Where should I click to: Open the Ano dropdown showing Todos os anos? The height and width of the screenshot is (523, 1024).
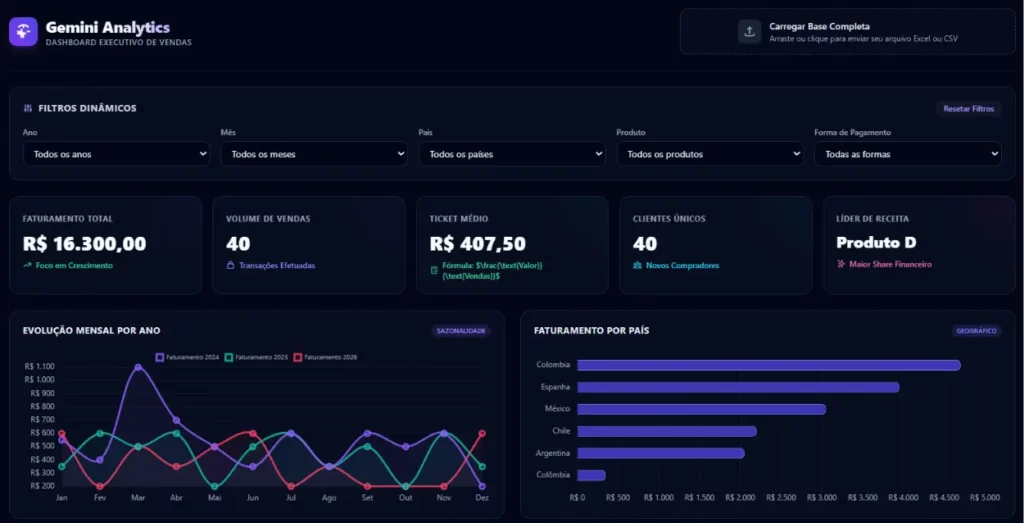116,155
